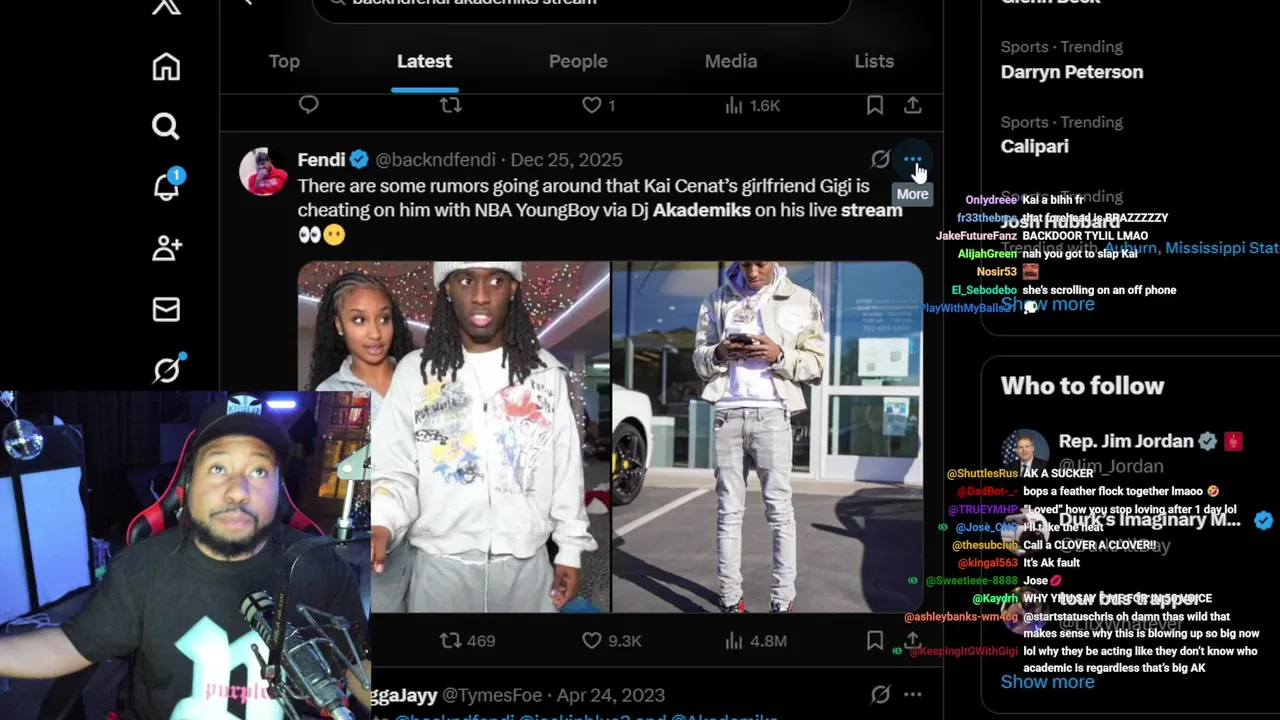Open the Messages envelope icon
Image resolution: width=1280 pixels, height=720 pixels.
tap(166, 310)
